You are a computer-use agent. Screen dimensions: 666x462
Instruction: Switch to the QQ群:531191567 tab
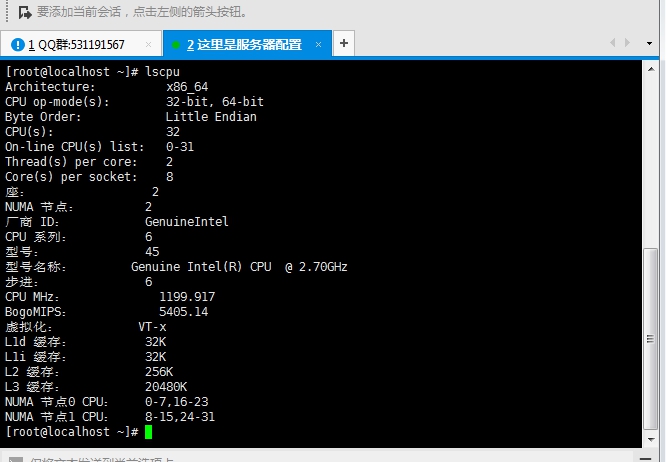(x=81, y=44)
